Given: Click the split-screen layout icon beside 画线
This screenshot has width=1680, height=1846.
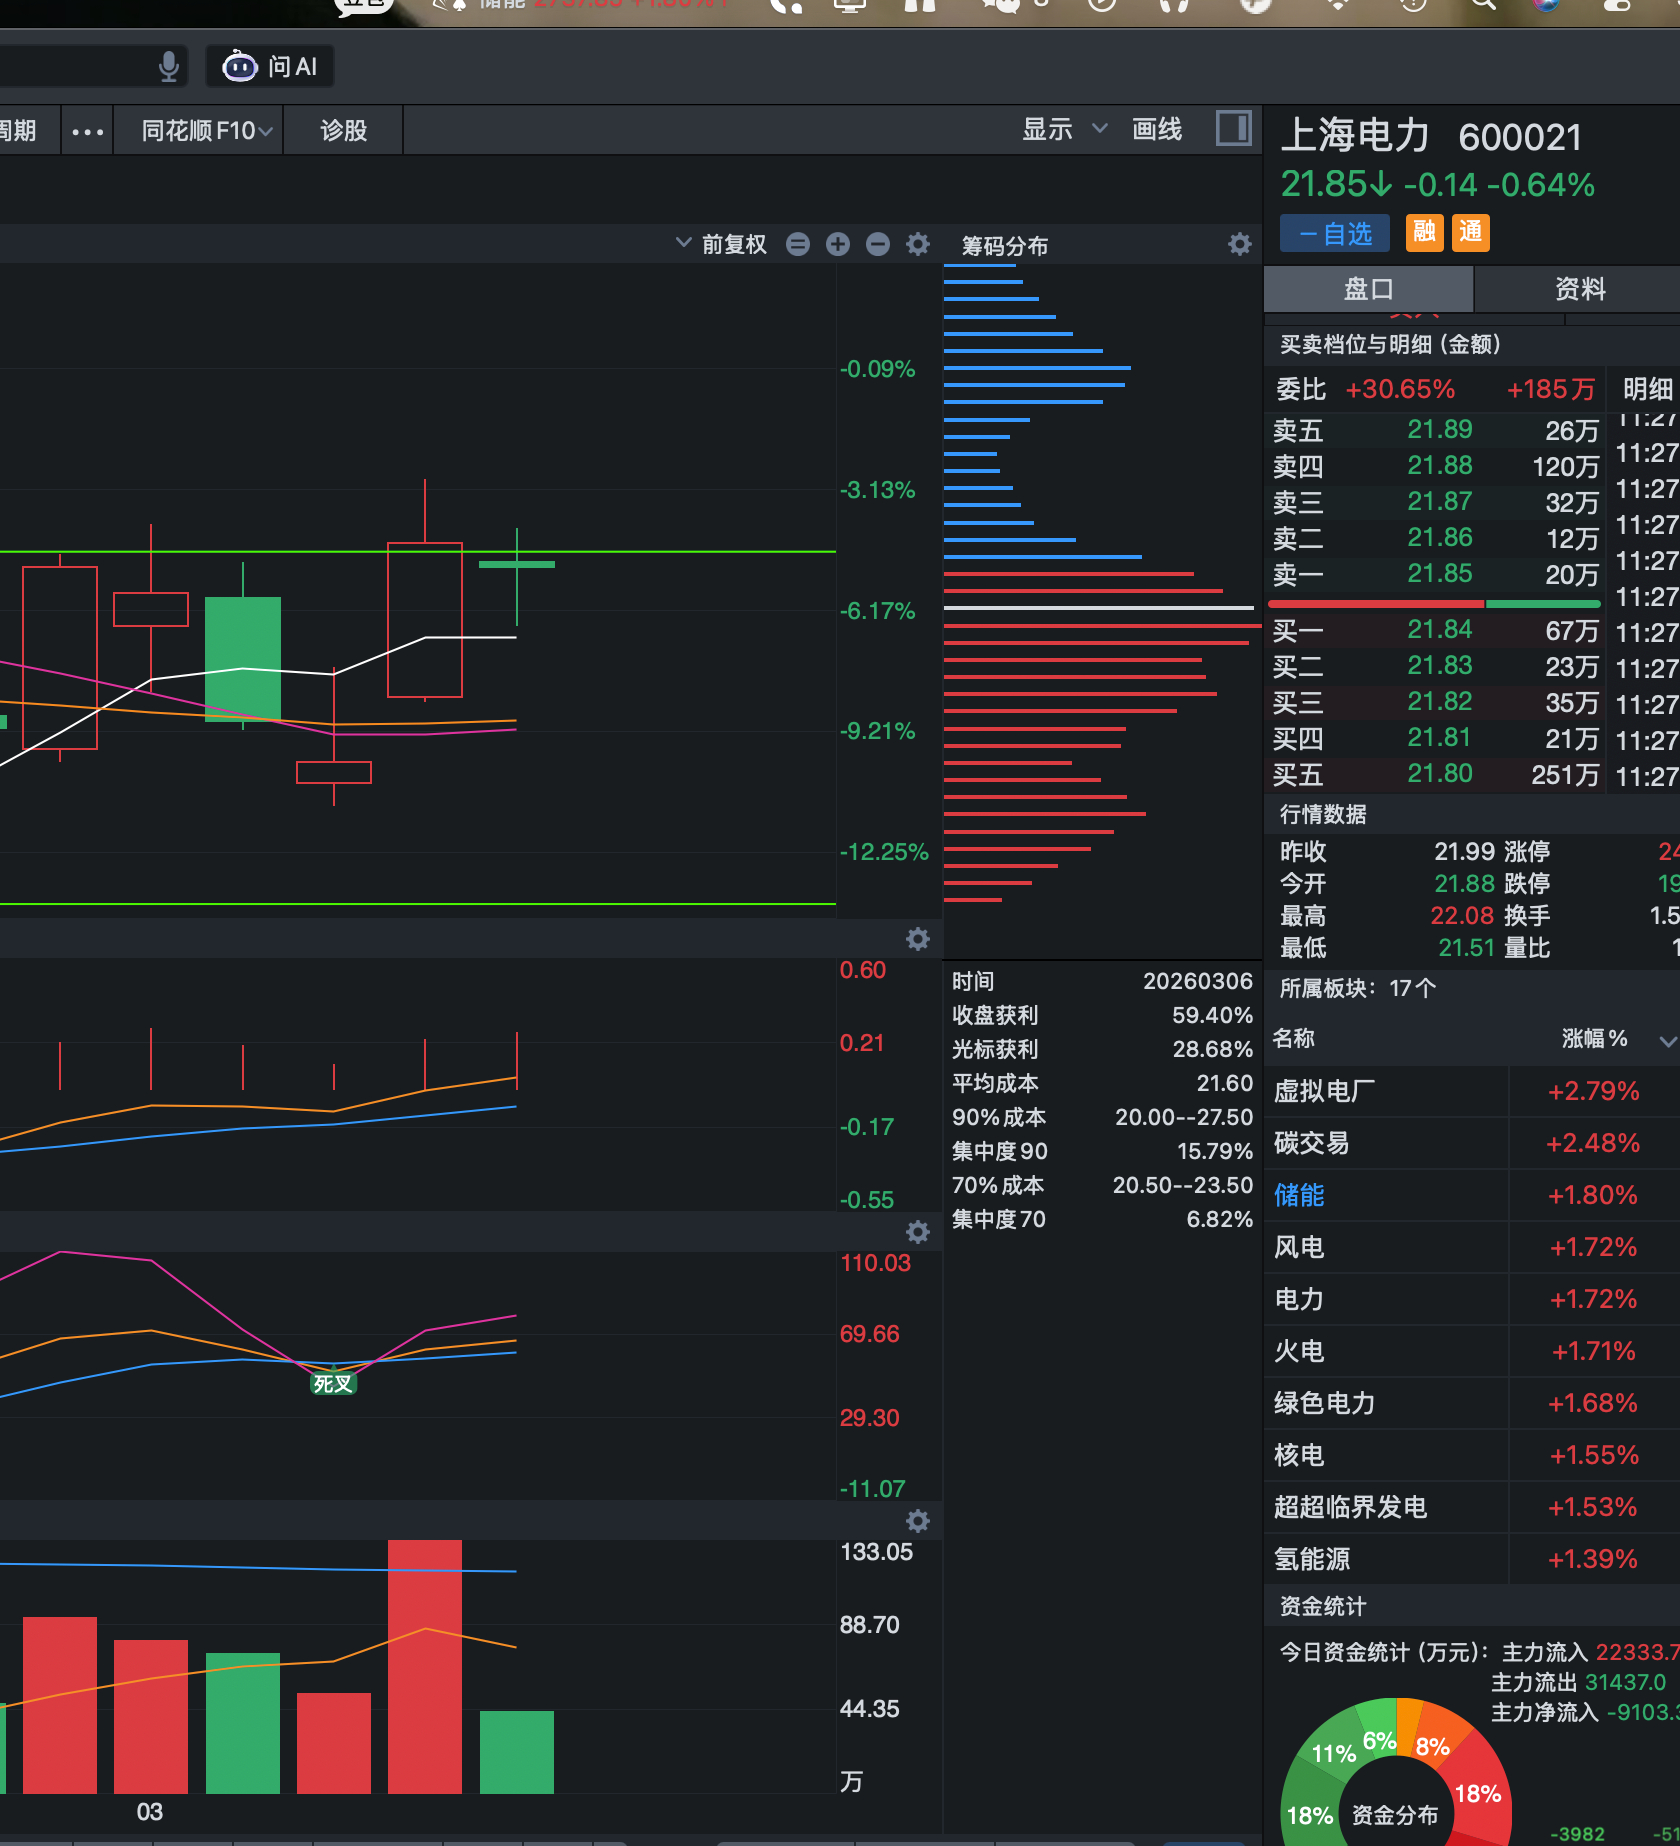Looking at the screenshot, I should tap(1233, 128).
